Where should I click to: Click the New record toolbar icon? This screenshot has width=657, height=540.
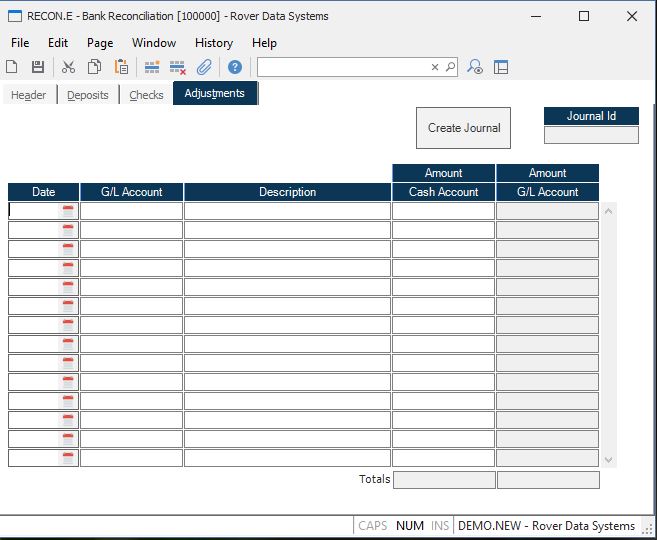[12, 67]
